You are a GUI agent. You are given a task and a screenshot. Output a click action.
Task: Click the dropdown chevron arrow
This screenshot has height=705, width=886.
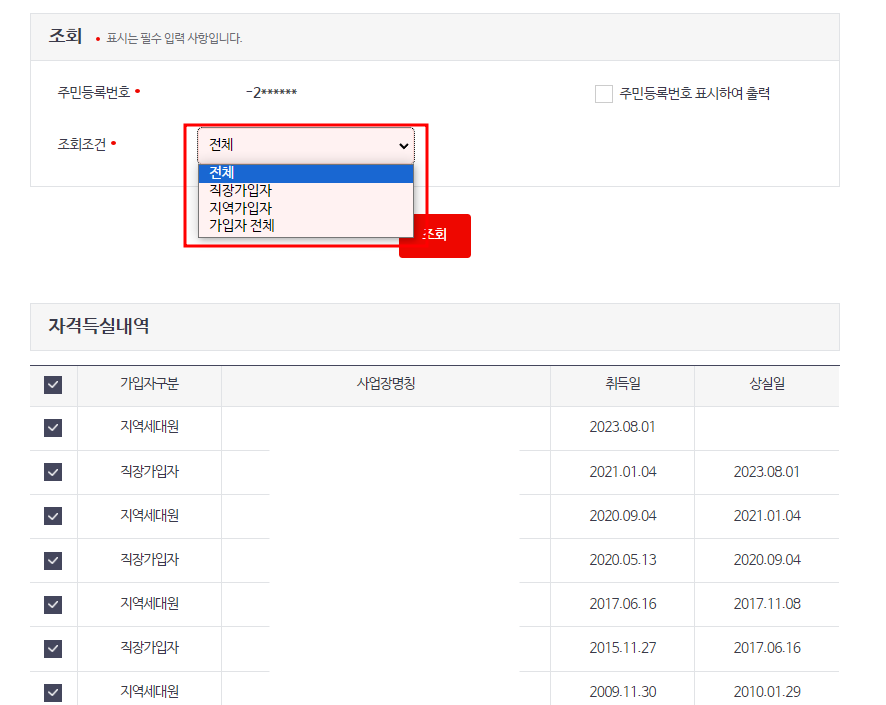(405, 145)
